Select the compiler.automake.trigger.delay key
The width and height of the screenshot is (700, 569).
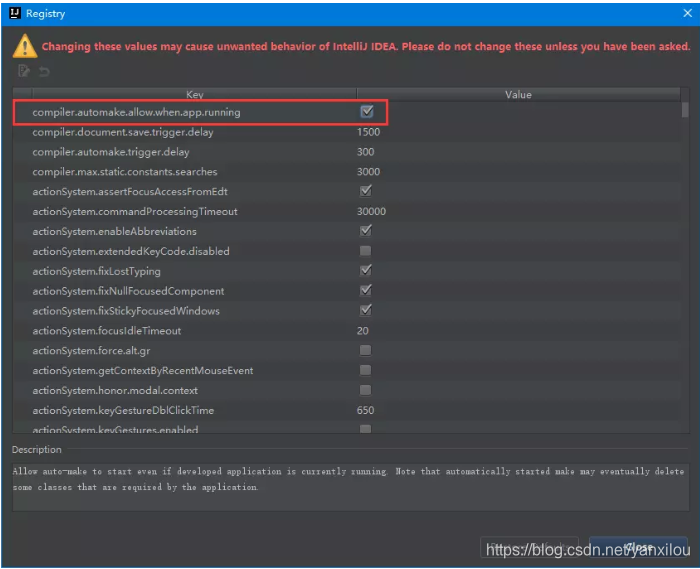point(111,152)
